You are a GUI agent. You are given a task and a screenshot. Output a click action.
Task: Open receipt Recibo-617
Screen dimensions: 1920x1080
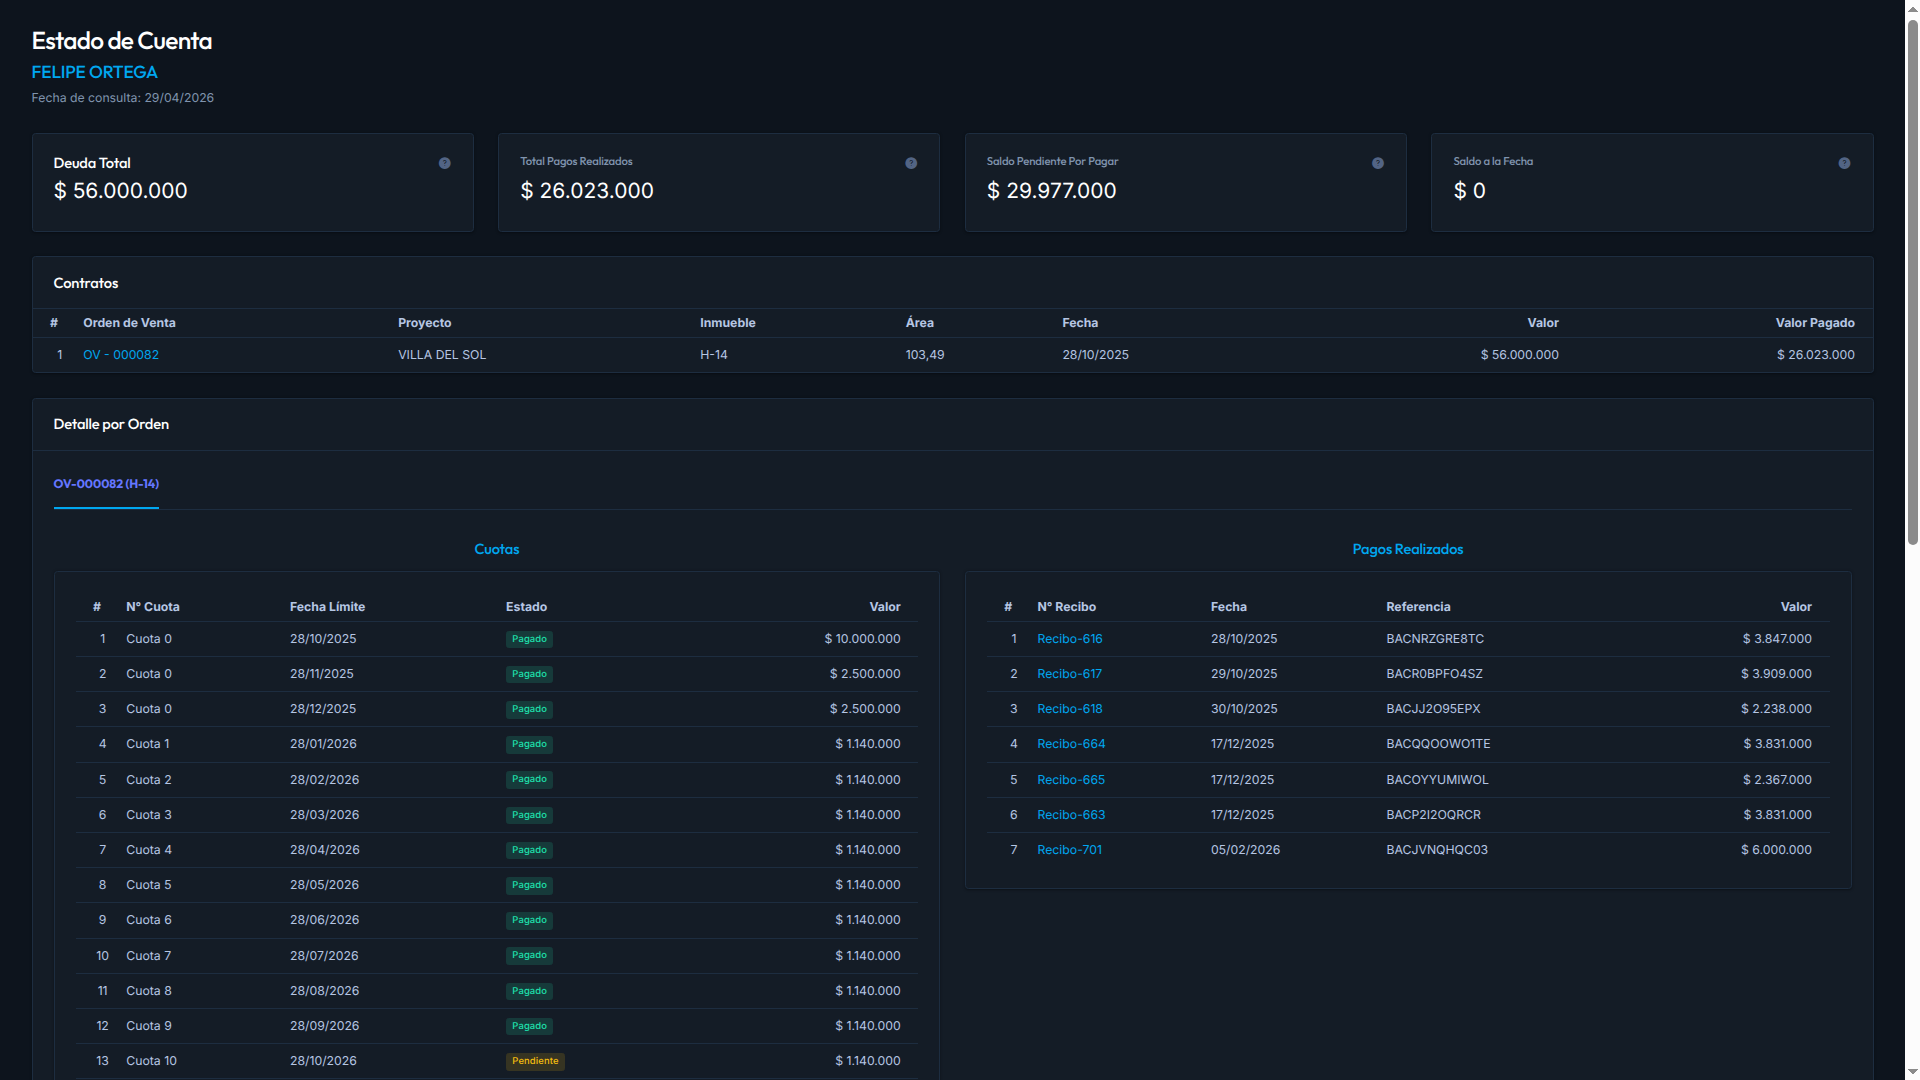(1069, 674)
